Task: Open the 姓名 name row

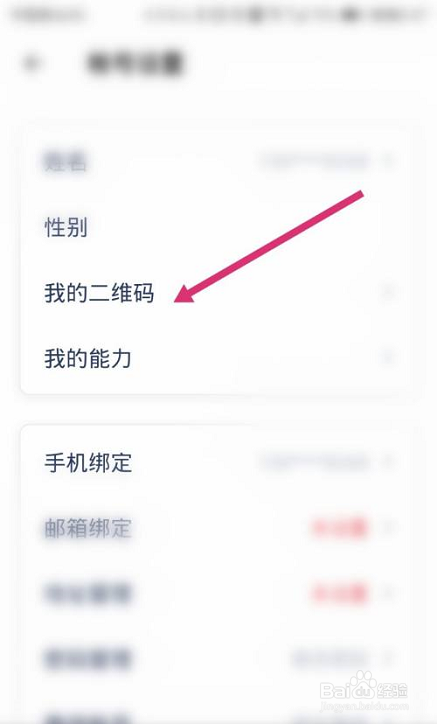Action: click(x=218, y=162)
